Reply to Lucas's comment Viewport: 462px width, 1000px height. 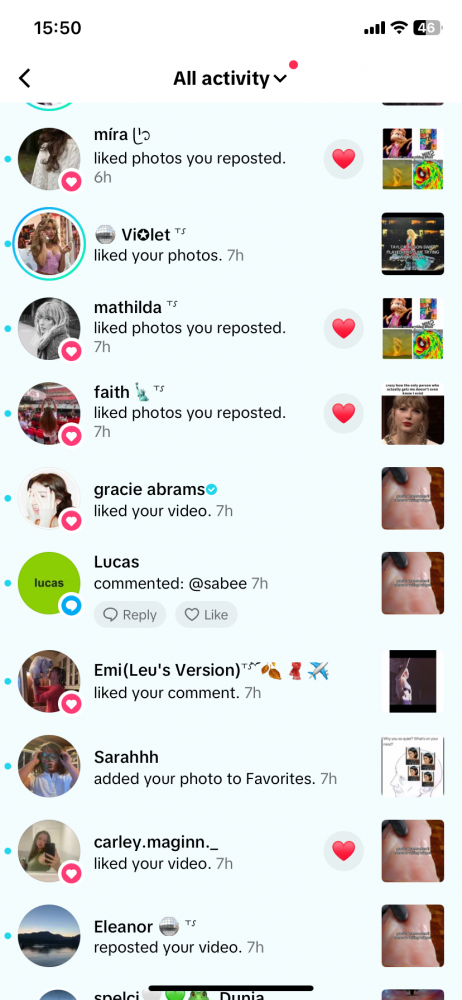[130, 615]
